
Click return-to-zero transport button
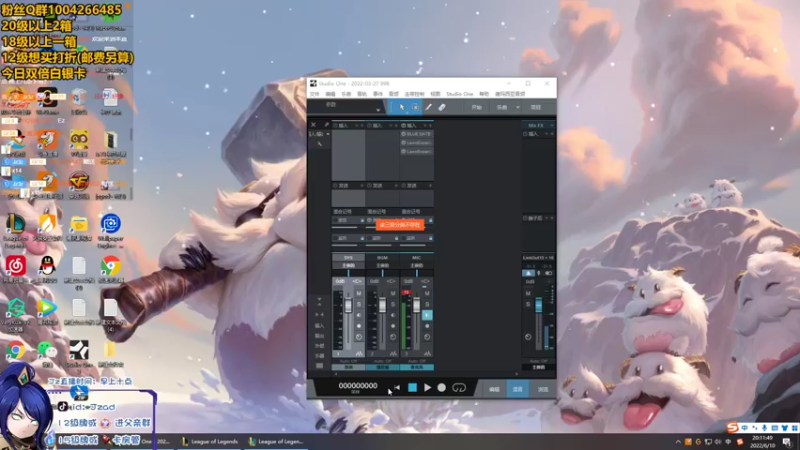coord(397,388)
